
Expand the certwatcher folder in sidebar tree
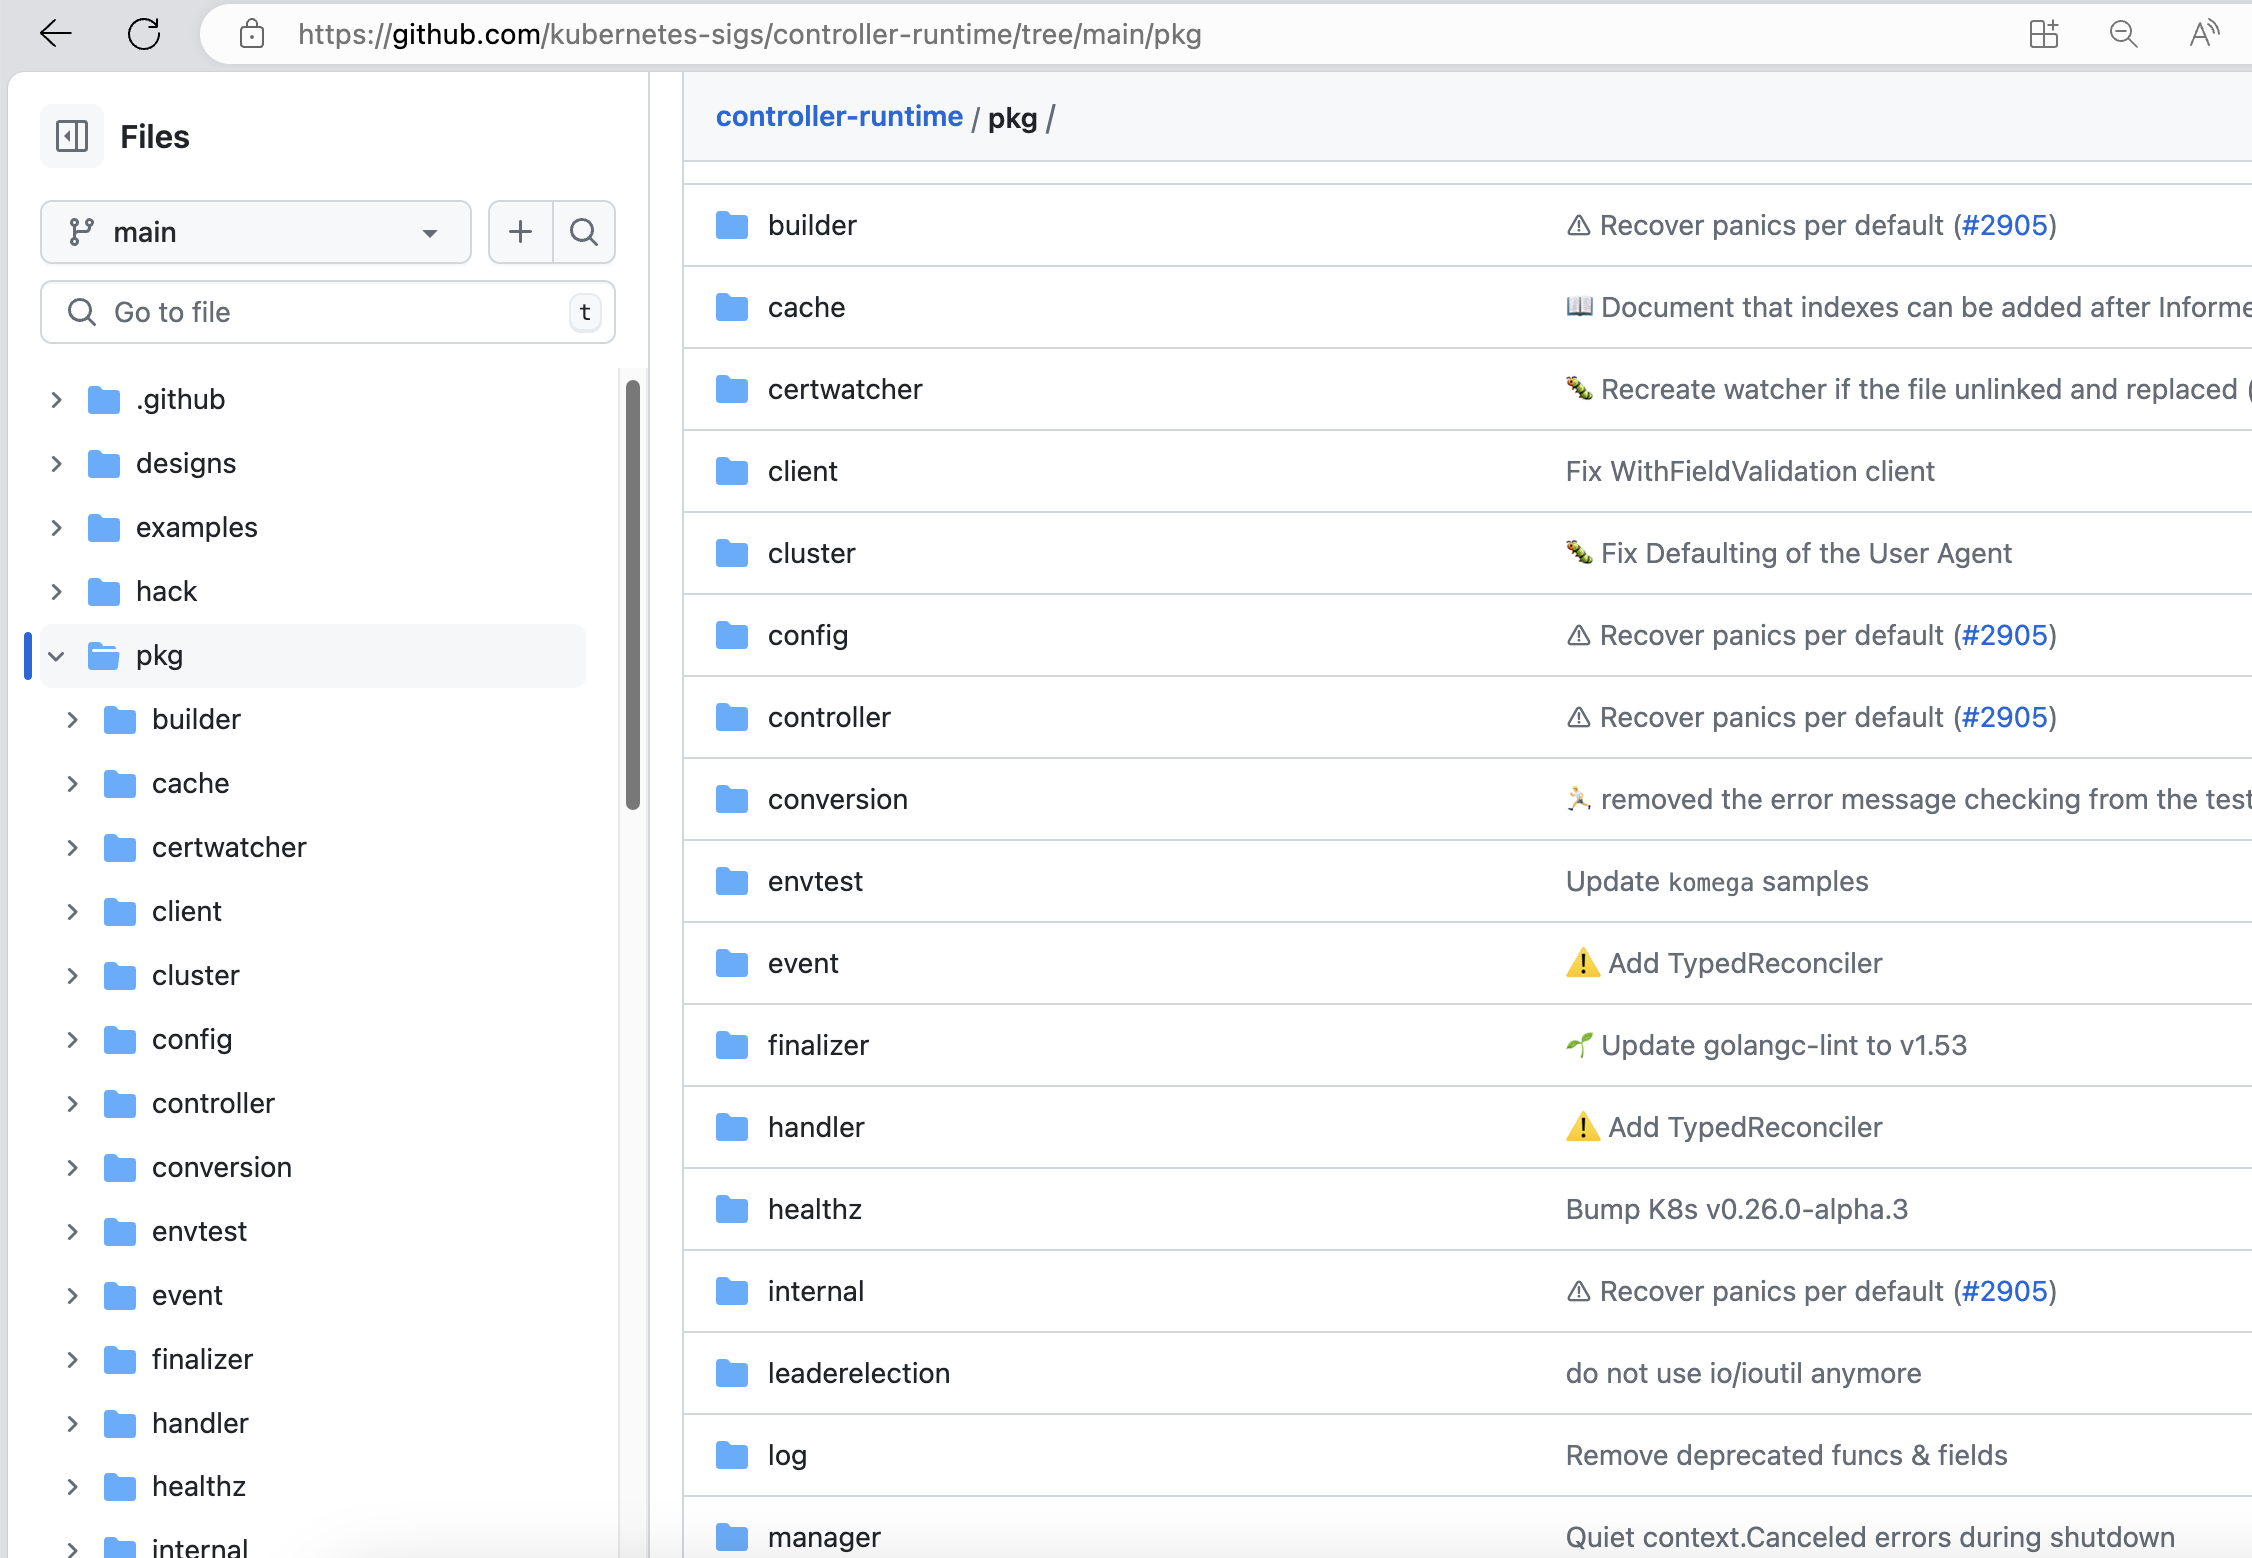point(73,848)
